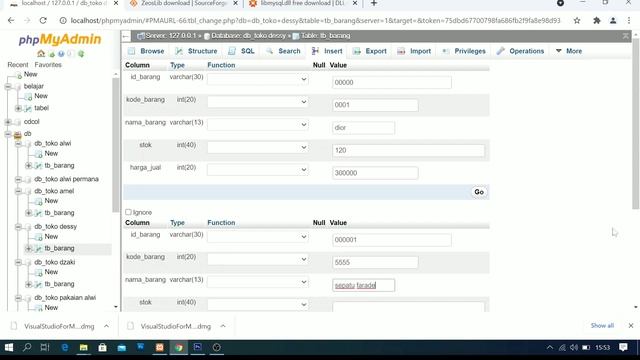Open function dropdown for first id_barang
640x360 pixels.
[x=258, y=79]
